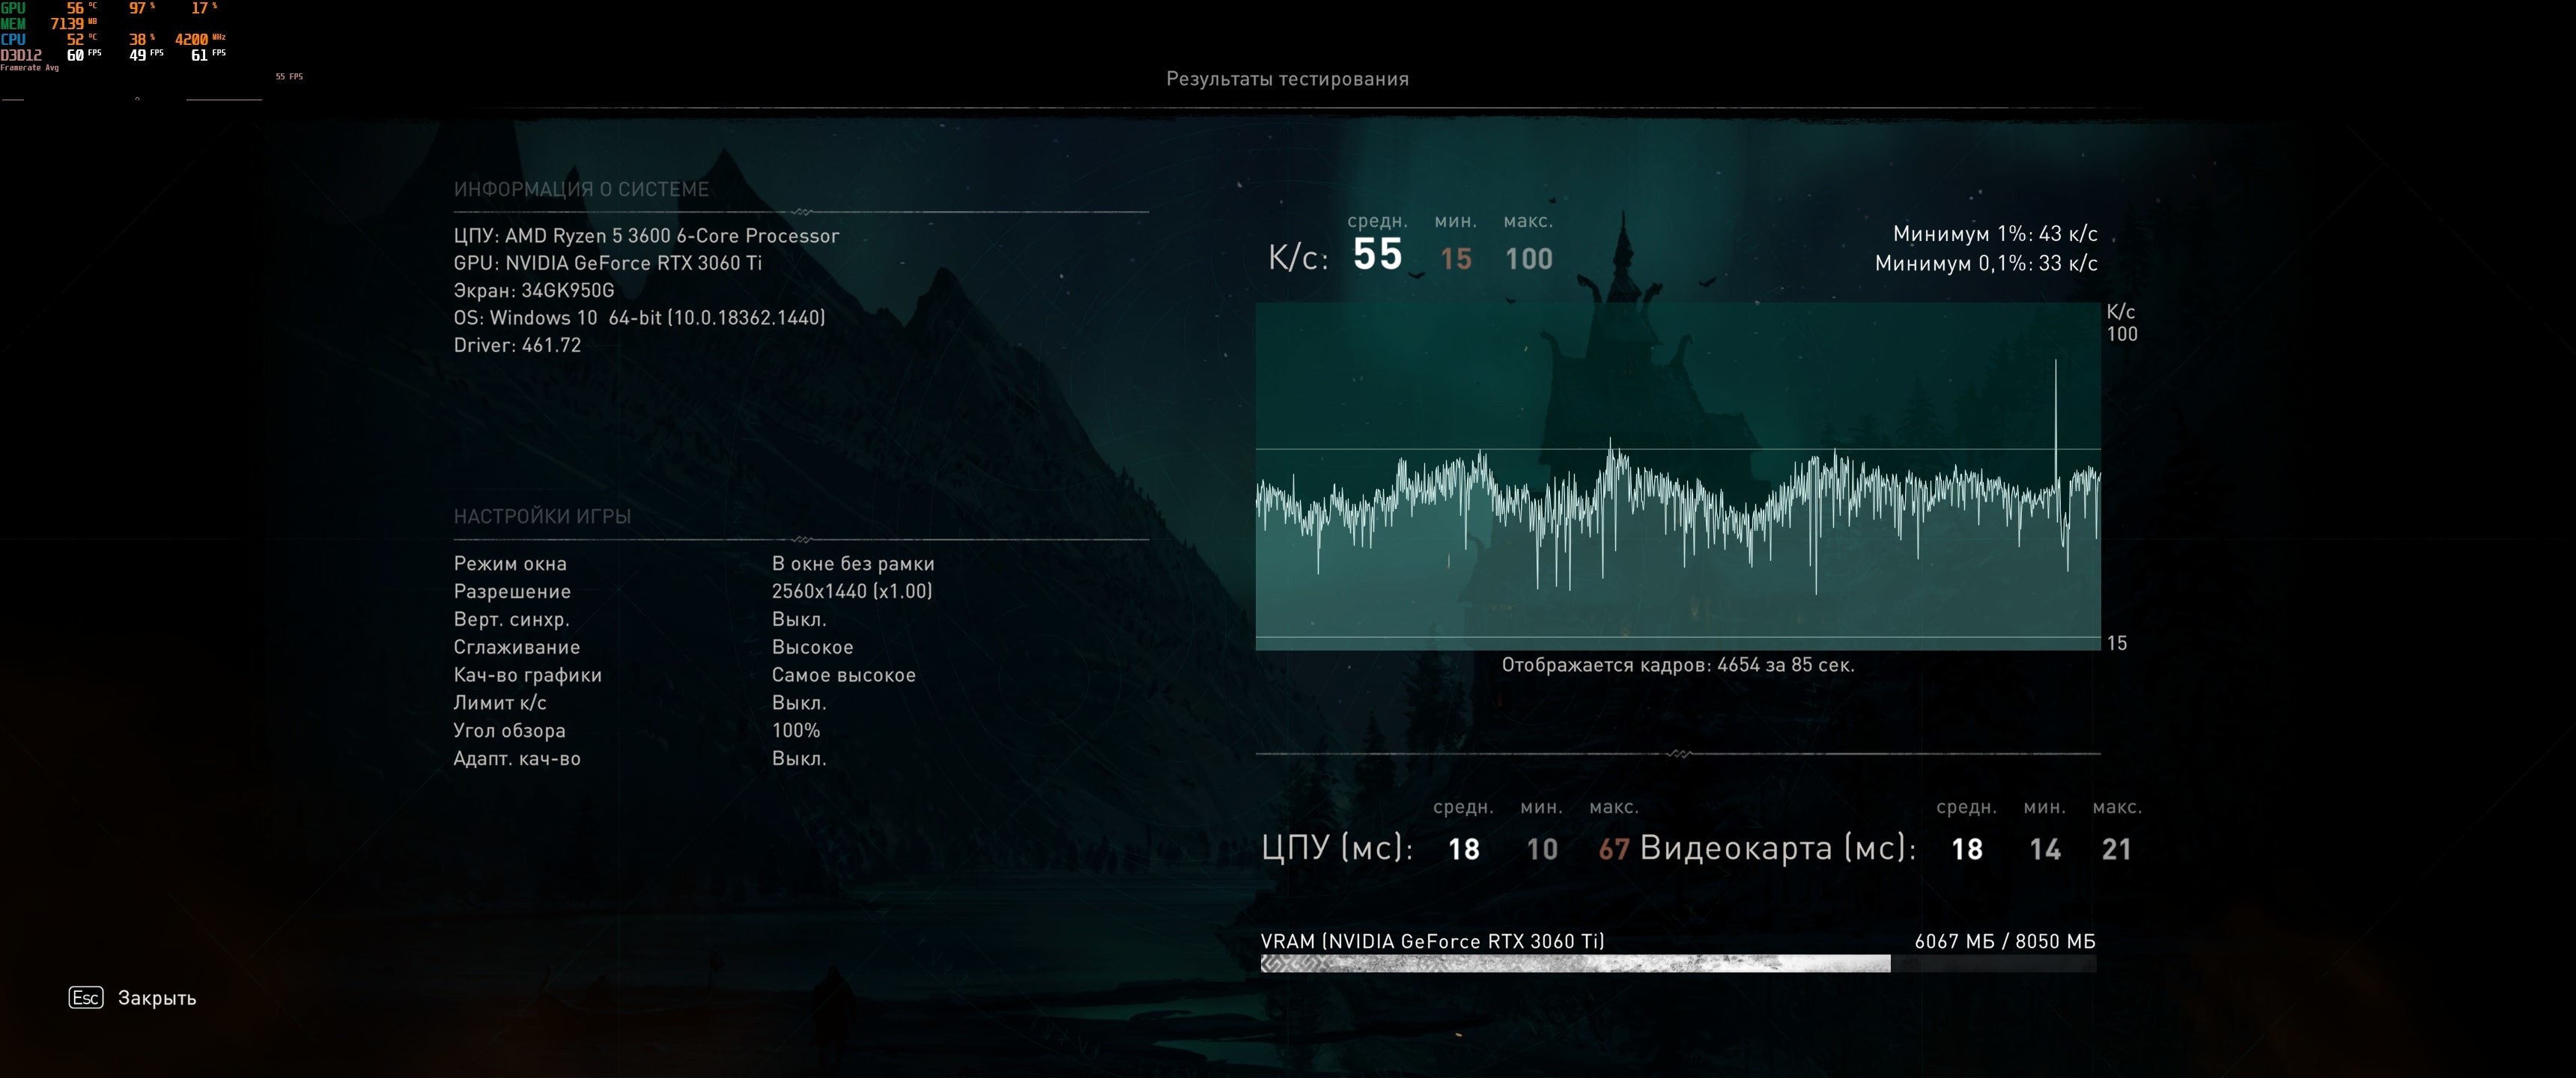Click the В окне без рамки value
The image size is (2576, 1078).
pyautogui.click(x=853, y=564)
